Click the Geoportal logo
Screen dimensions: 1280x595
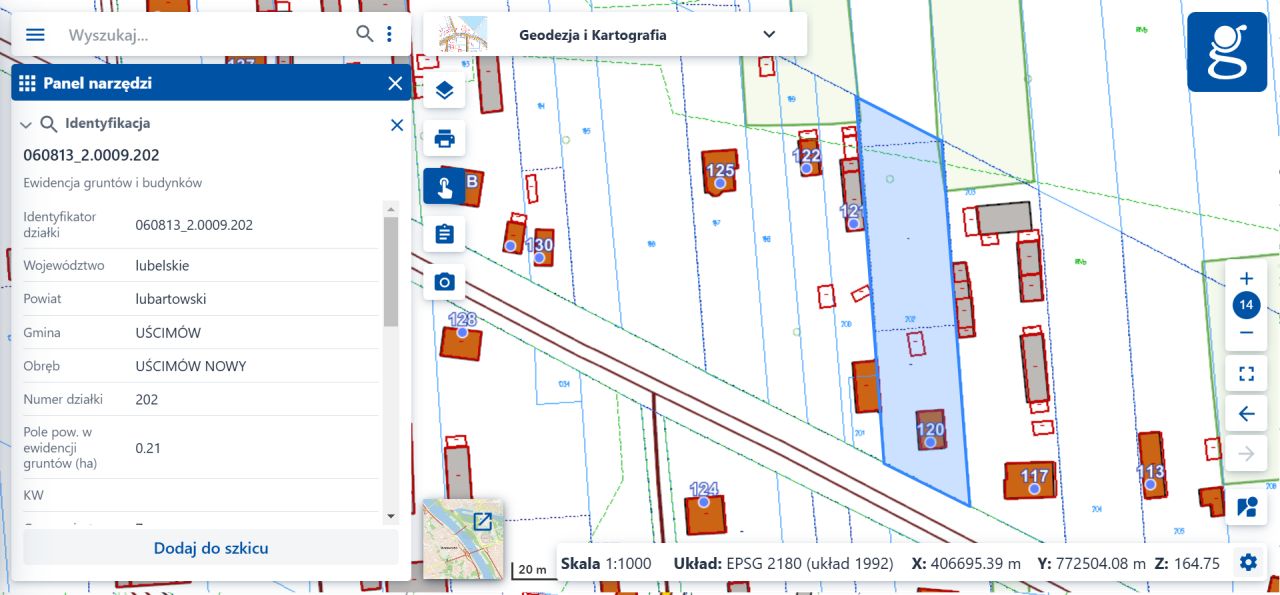[x=1227, y=53]
